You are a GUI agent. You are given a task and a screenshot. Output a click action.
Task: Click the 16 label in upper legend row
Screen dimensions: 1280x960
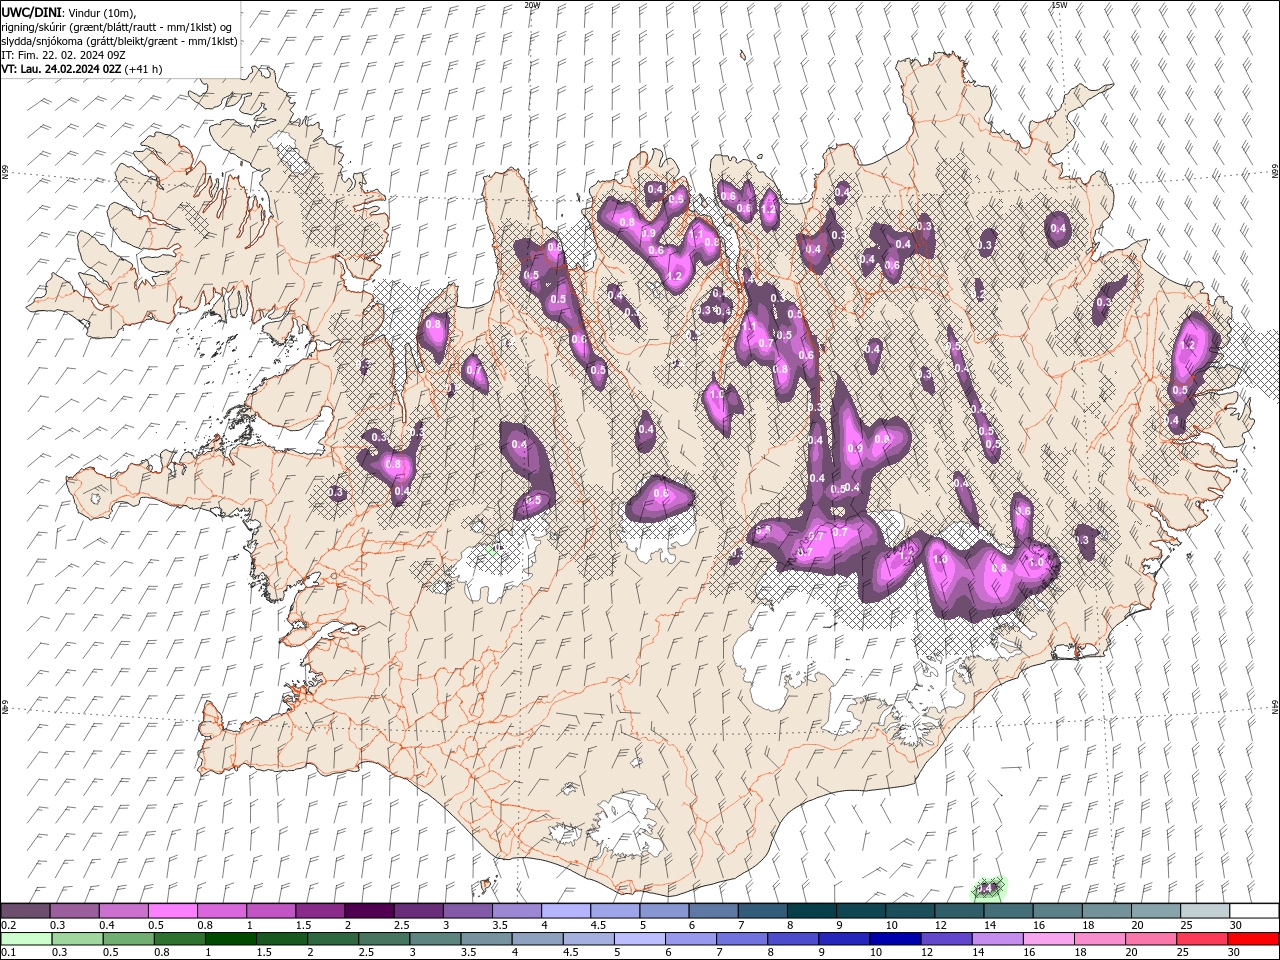click(1039, 925)
